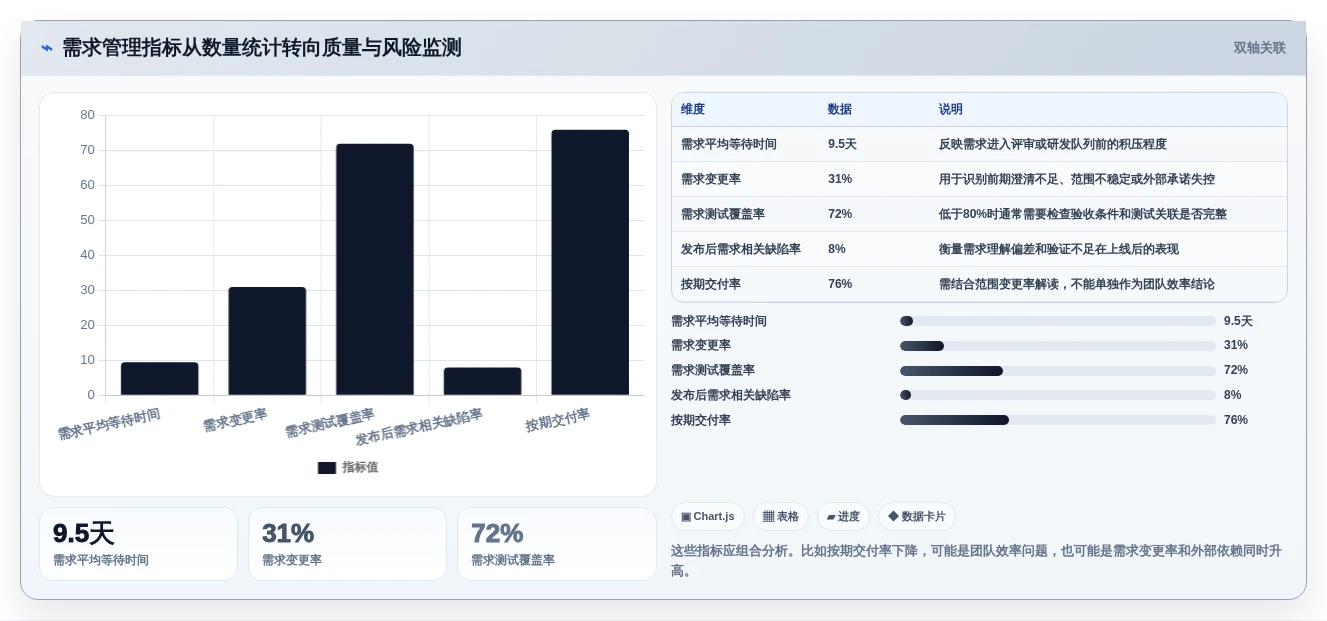1327x621 pixels.
Task: Click the Chart.js tag chip
Action: pos(708,517)
